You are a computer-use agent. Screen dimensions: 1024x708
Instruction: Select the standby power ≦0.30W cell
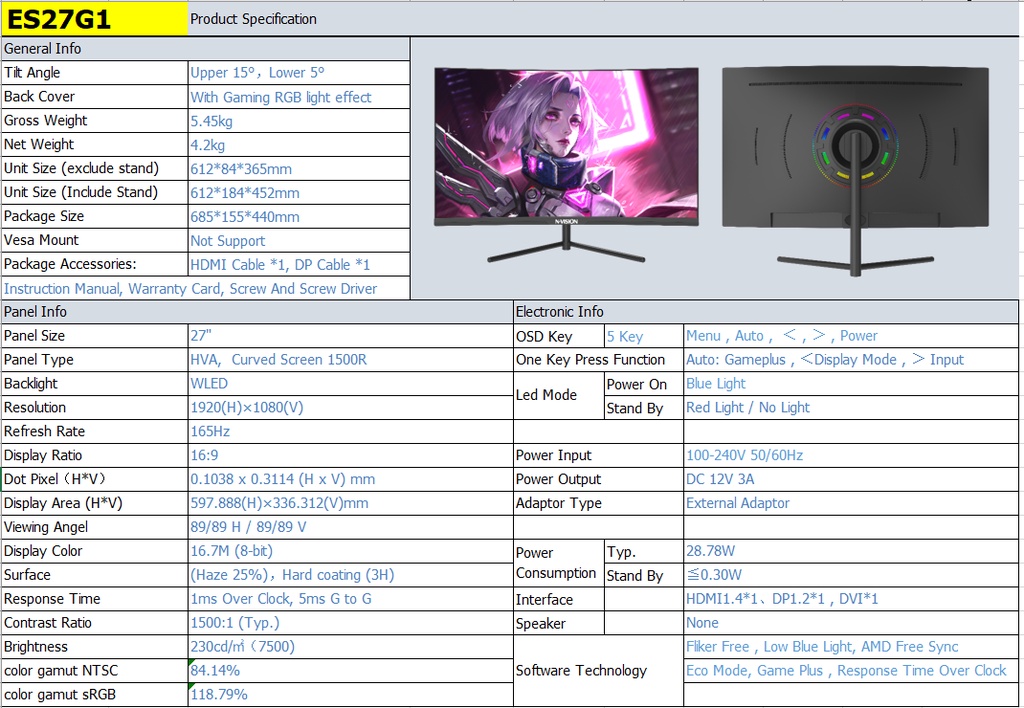pyautogui.click(x=852, y=575)
